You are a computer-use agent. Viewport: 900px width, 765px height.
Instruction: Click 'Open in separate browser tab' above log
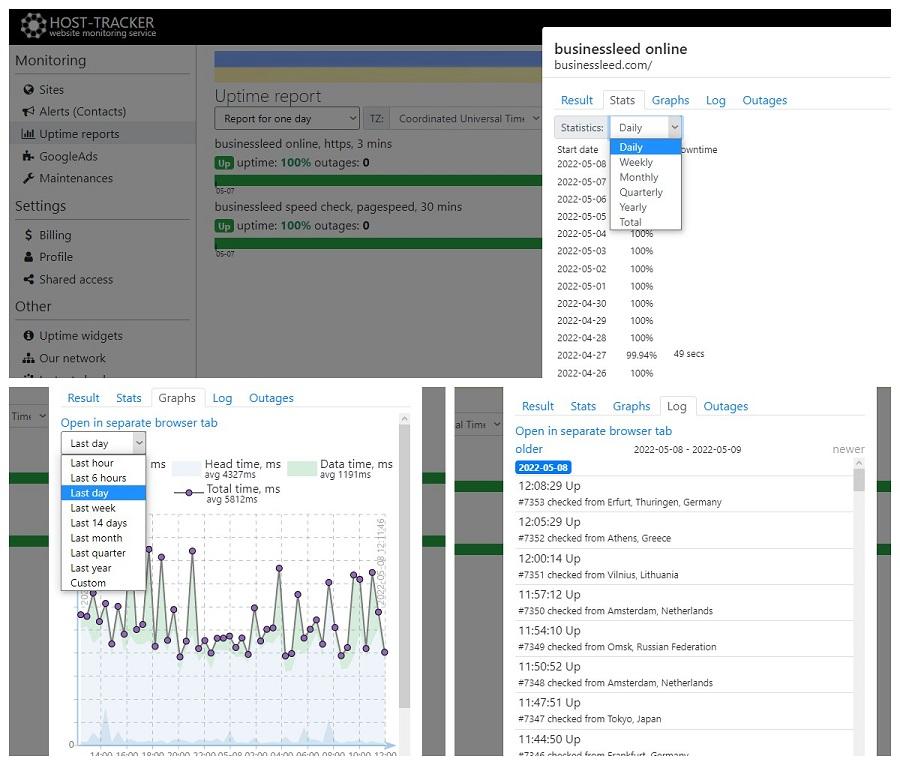pos(593,431)
